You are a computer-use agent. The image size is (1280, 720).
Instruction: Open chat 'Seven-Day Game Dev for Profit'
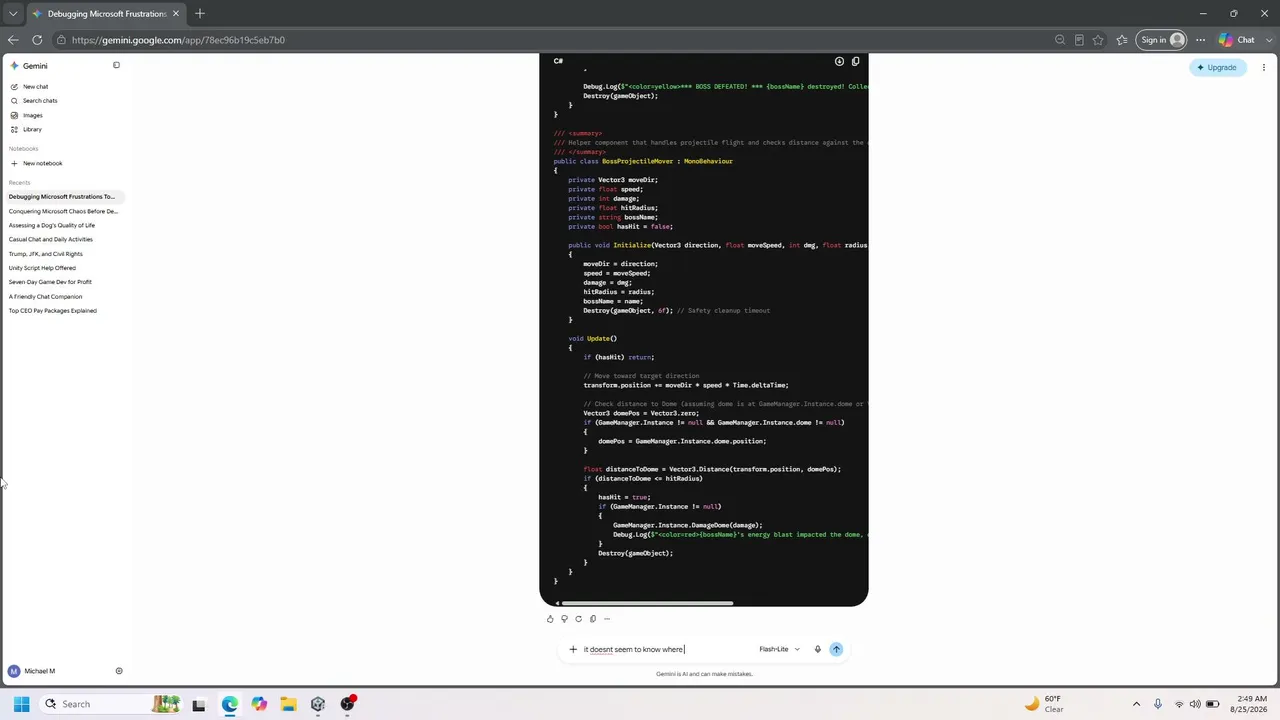50,282
